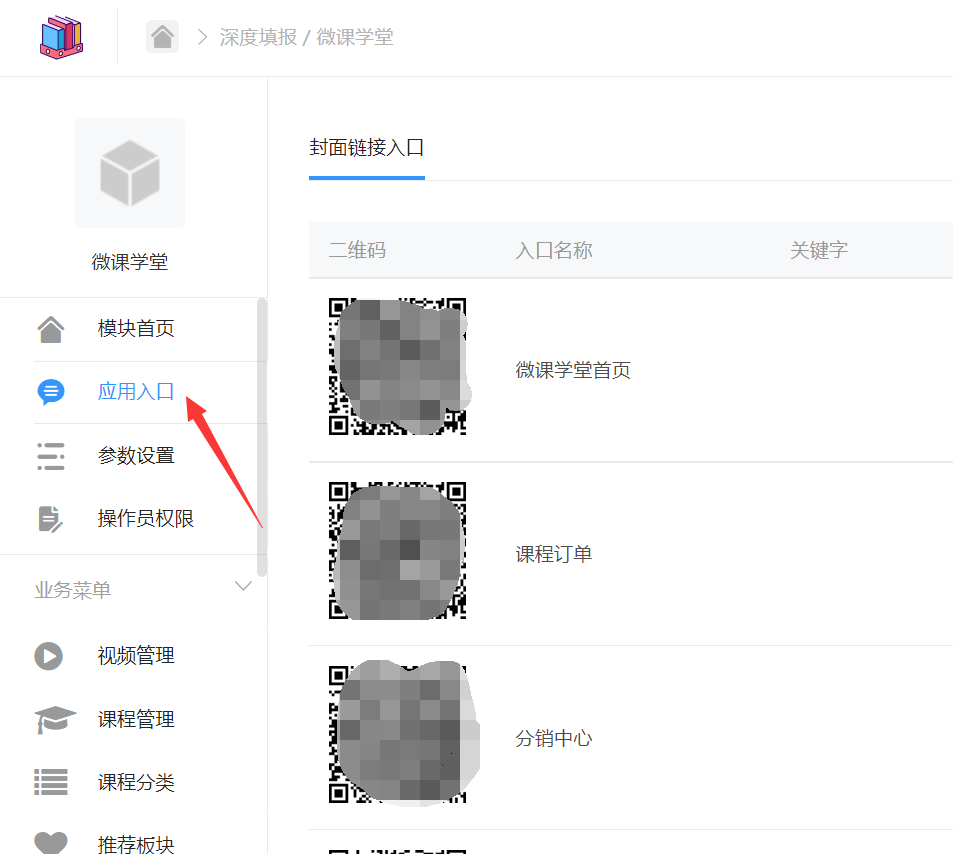The width and height of the screenshot is (953, 854).
Task: Switch to 封面链接入口 tab
Action: tap(366, 148)
